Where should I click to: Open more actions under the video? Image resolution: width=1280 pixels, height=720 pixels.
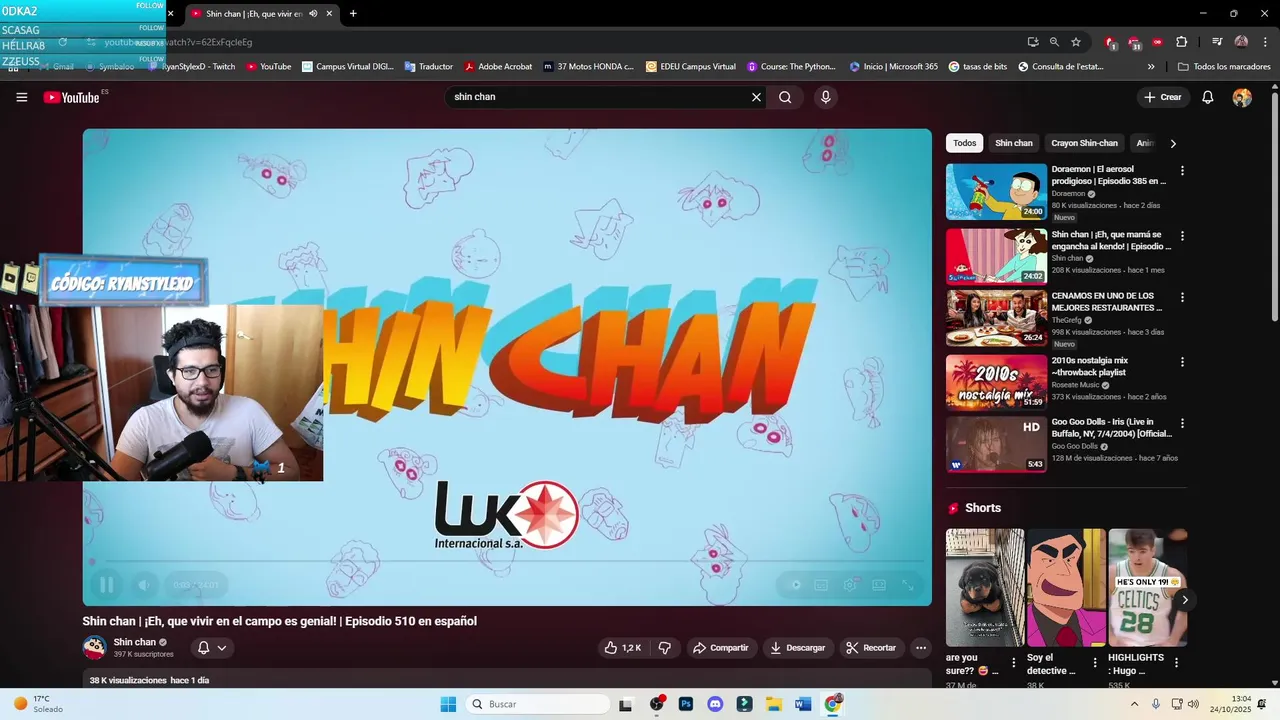coord(921,648)
